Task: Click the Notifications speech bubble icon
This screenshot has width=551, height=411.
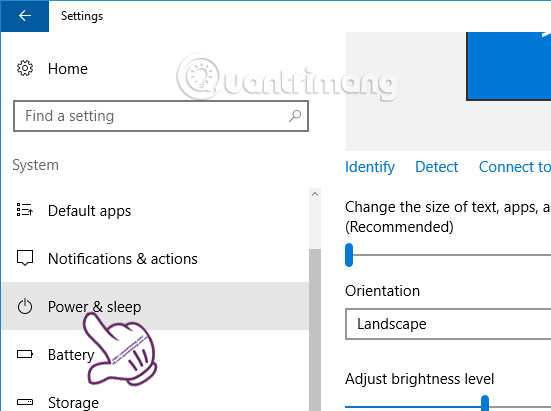Action: coord(25,258)
